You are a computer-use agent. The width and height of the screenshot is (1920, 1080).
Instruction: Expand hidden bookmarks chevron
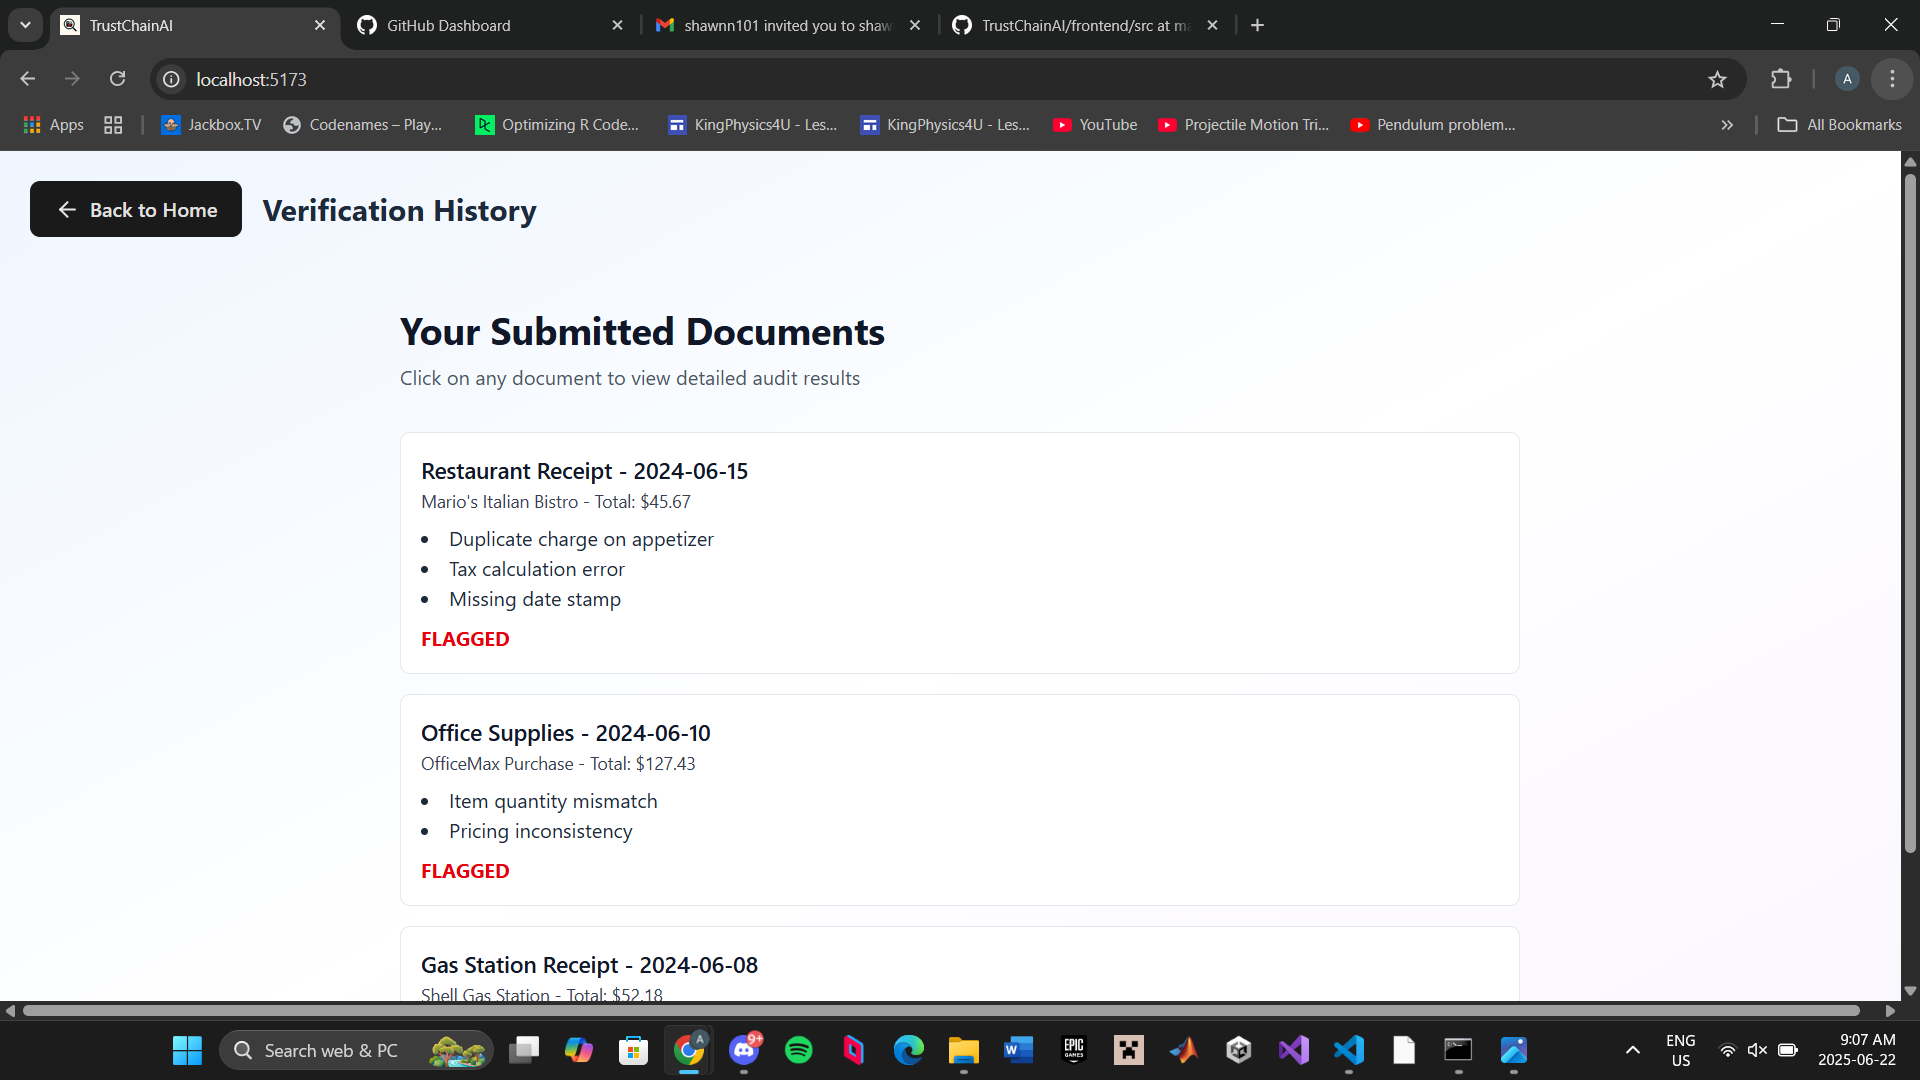click(x=1727, y=125)
